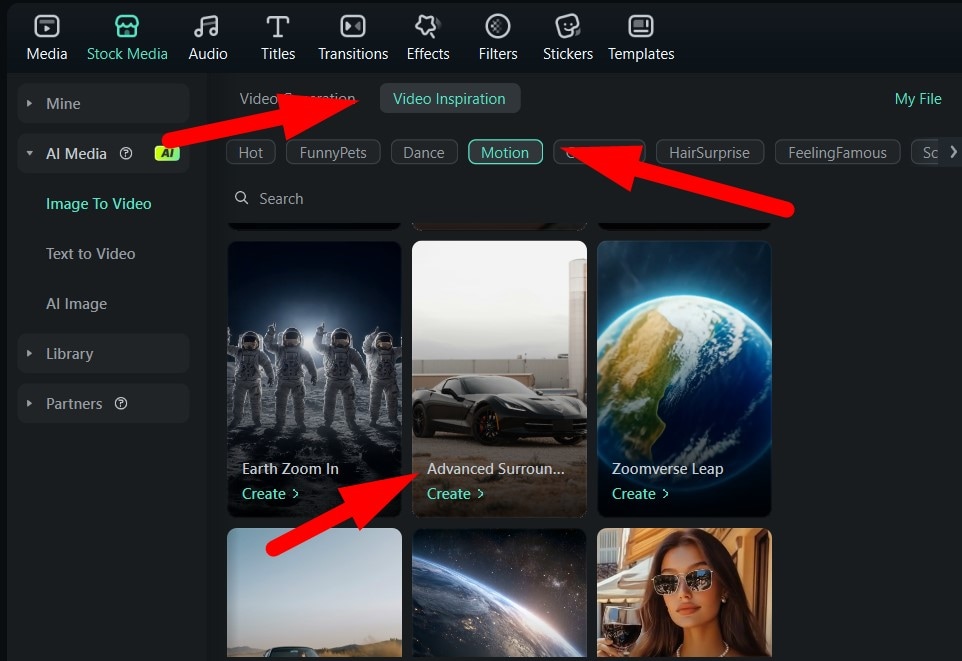Open the Earth from orbit thumbnail
The width and height of the screenshot is (962, 661).
tap(499, 592)
